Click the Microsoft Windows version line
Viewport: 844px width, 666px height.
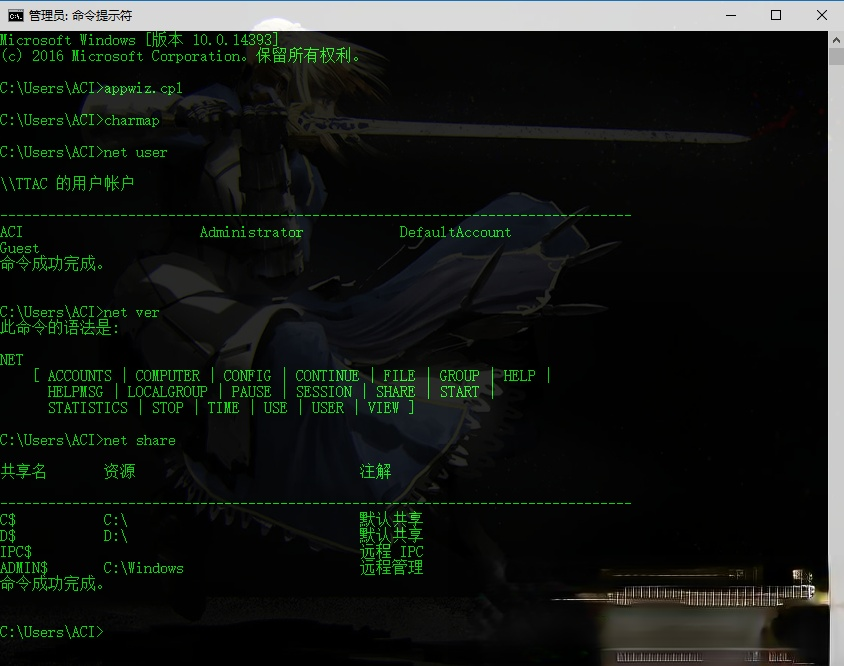(139, 40)
